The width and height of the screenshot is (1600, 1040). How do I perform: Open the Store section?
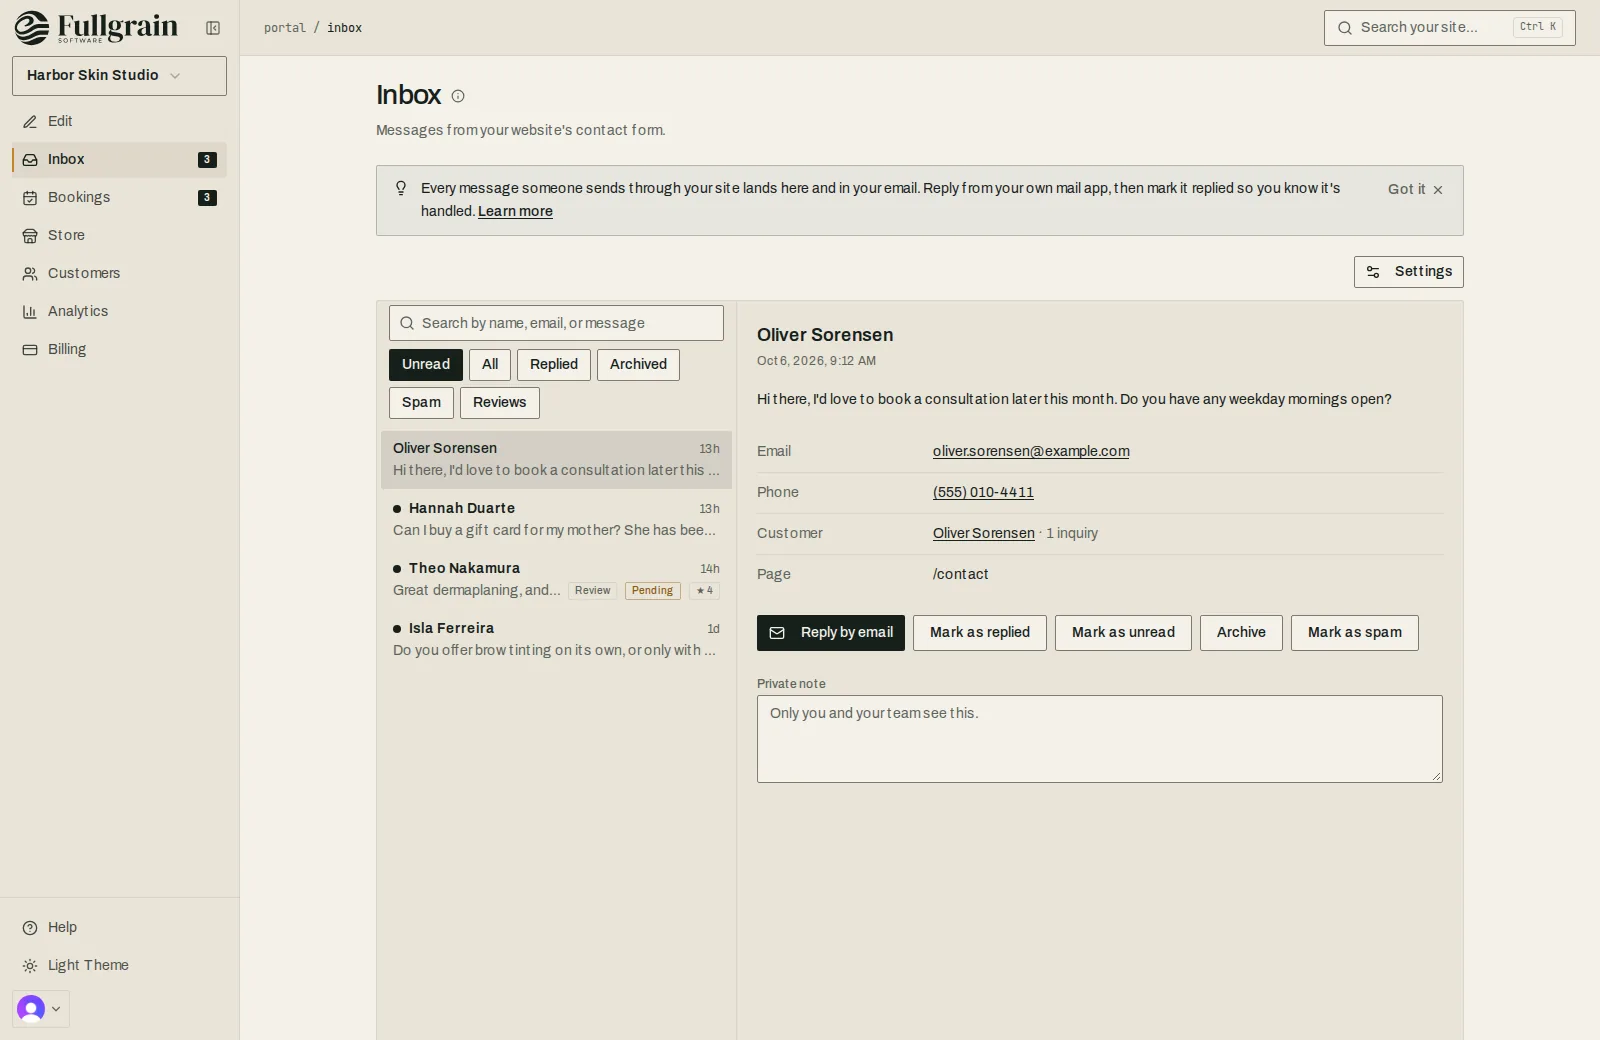(119, 235)
